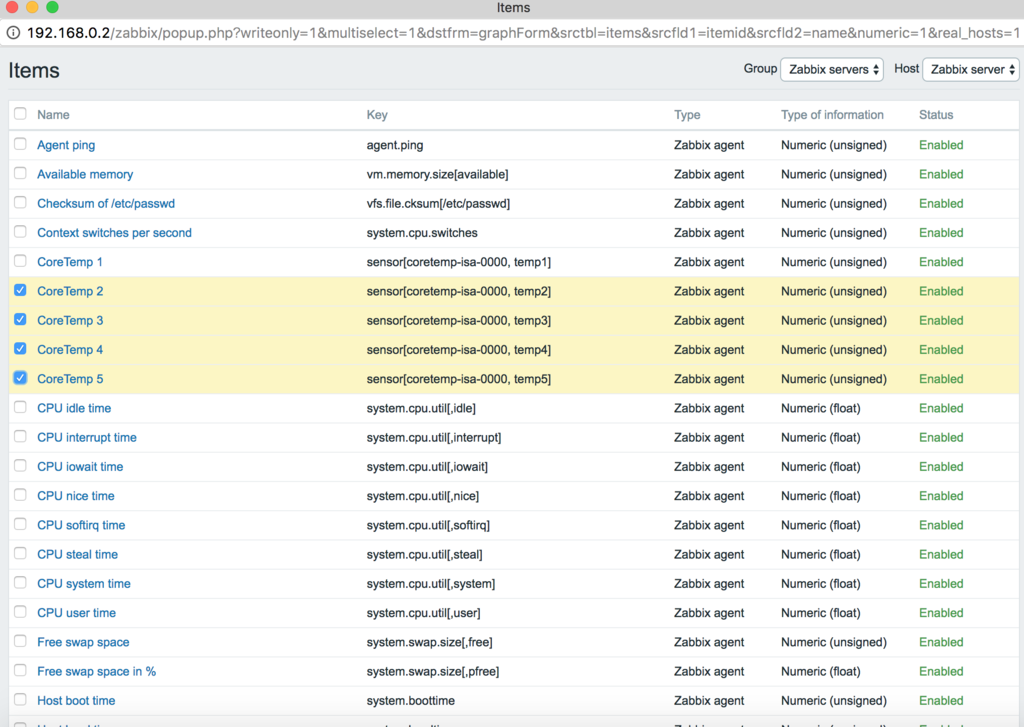Screen dimensions: 1024x727
Task: Open the Group dropdown showing Zabbix servers
Action: [x=832, y=69]
